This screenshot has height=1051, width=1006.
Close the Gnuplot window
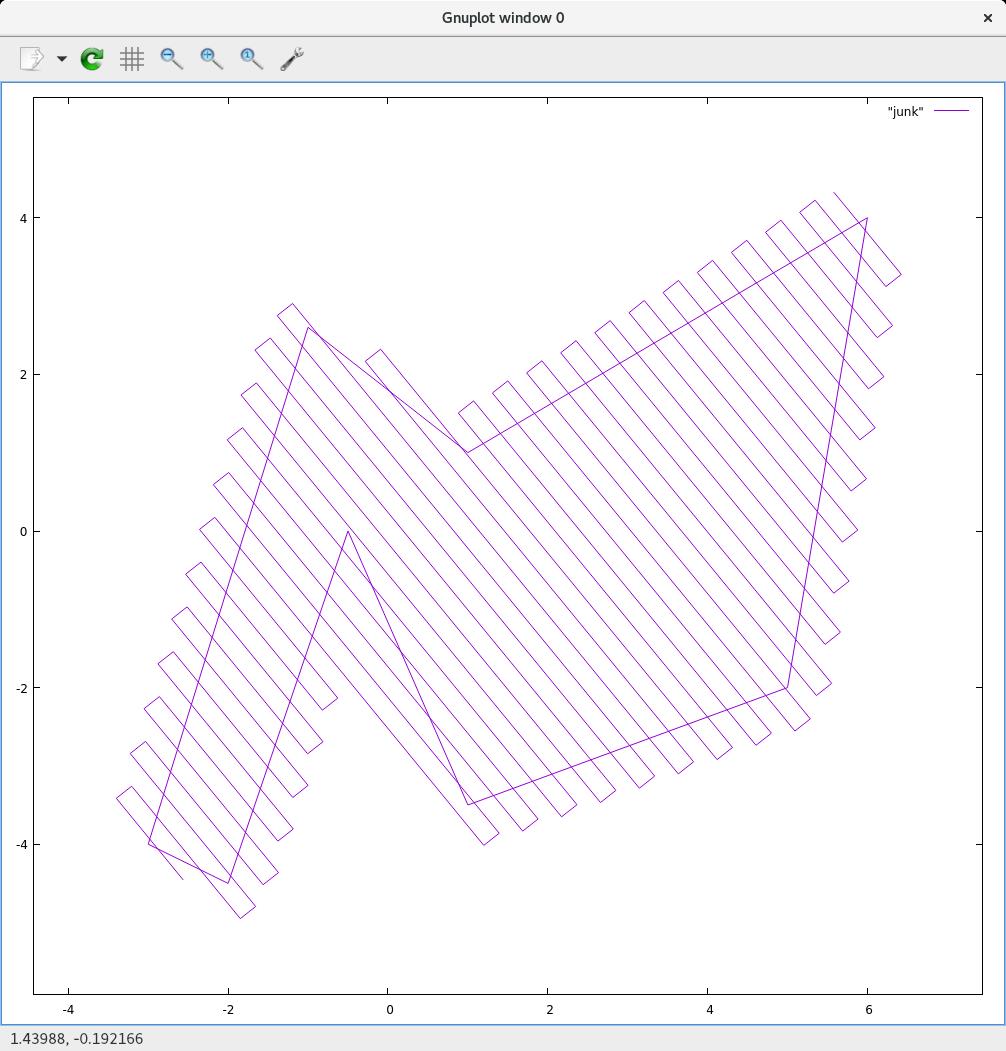987,18
